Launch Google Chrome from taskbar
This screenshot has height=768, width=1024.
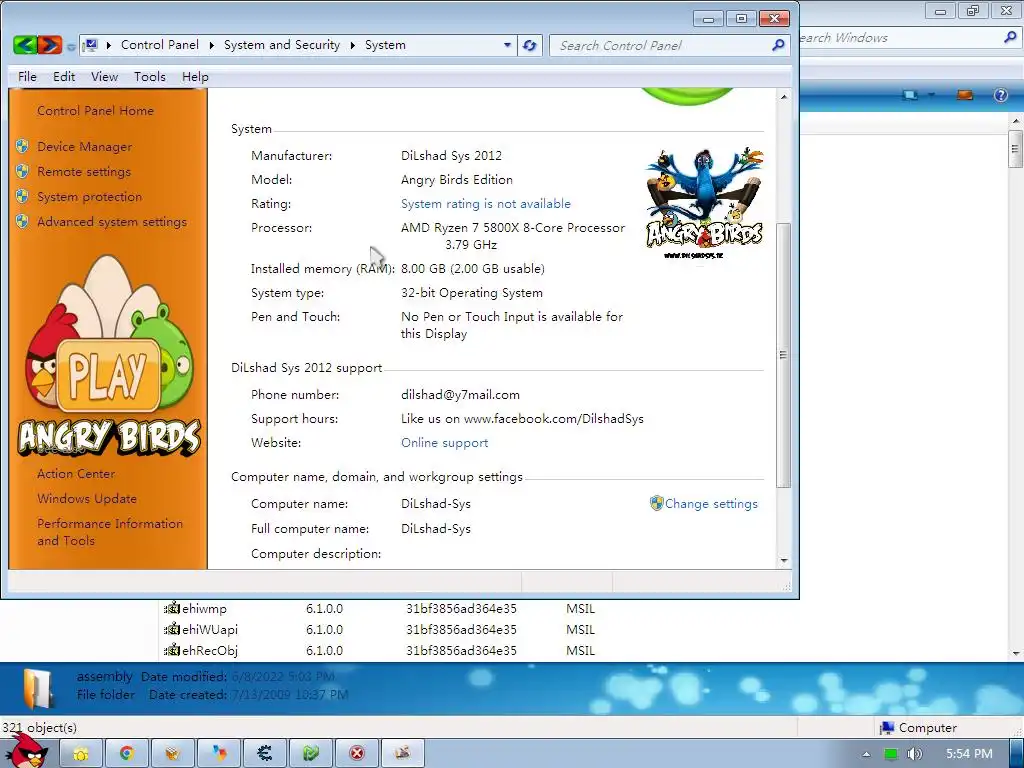pos(127,754)
